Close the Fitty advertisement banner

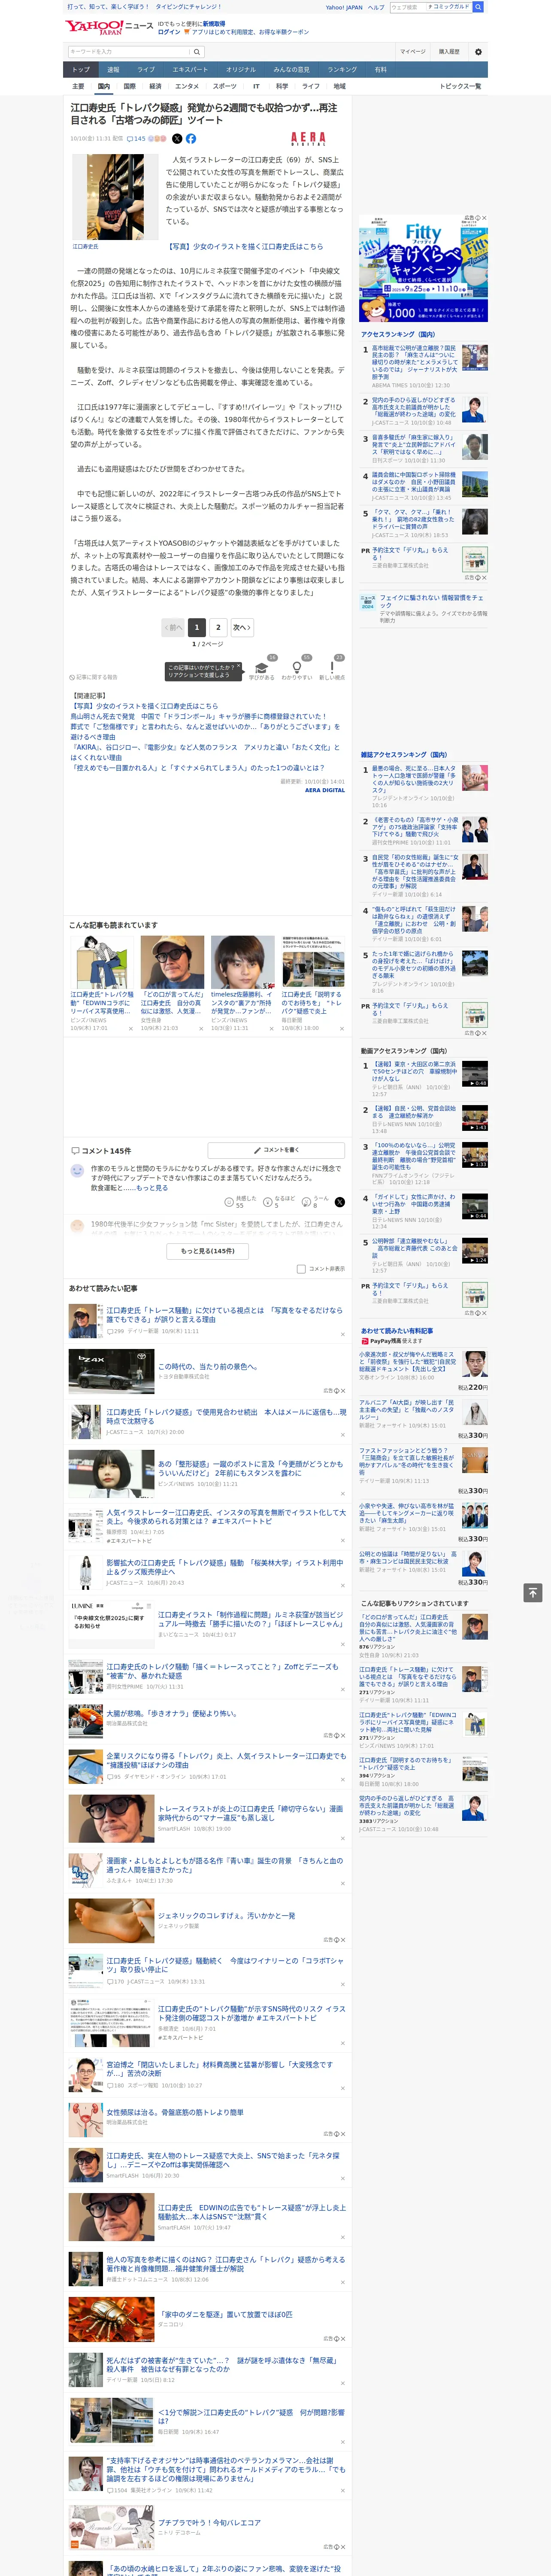click(483, 218)
